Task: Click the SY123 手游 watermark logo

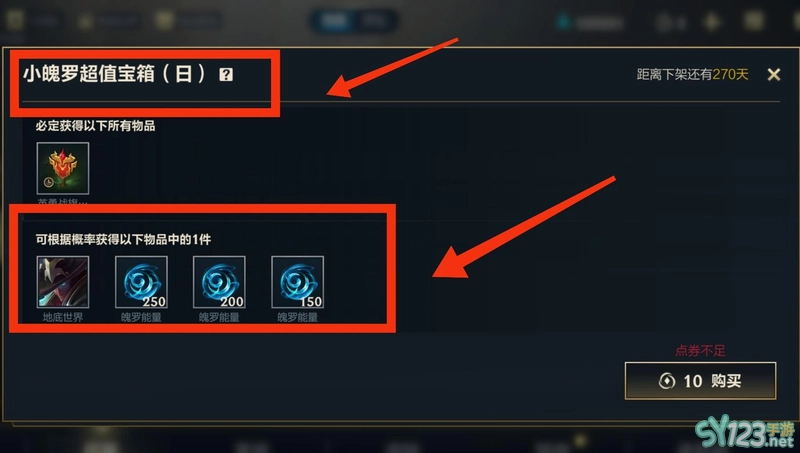Action: [x=745, y=433]
